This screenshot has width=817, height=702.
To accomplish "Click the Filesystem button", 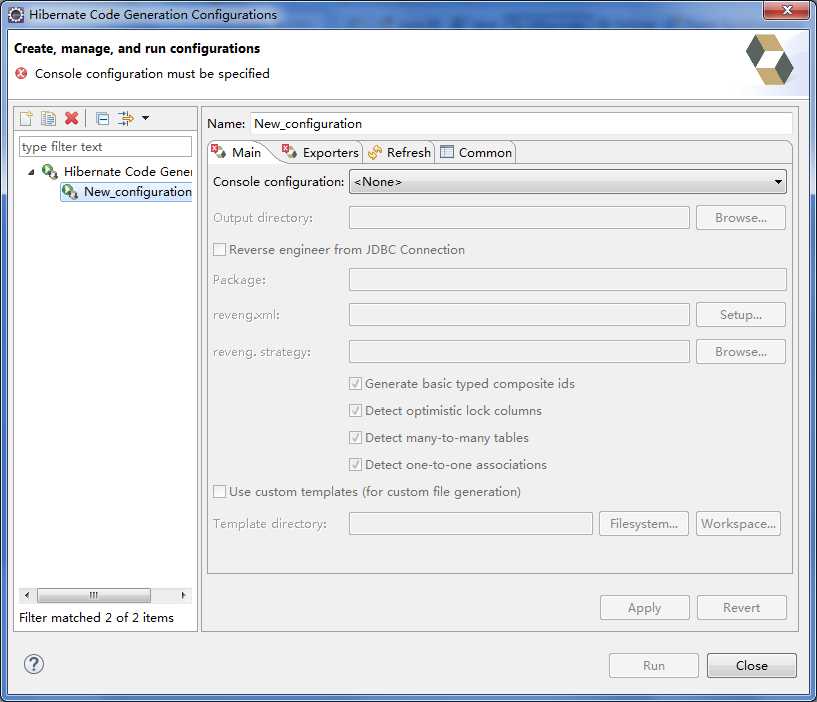I will pyautogui.click(x=643, y=524).
